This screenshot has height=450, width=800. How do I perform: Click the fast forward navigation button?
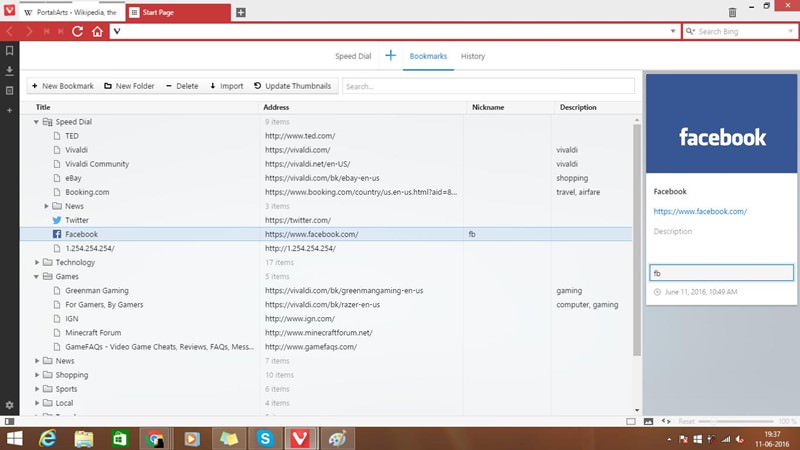[x=61, y=32]
